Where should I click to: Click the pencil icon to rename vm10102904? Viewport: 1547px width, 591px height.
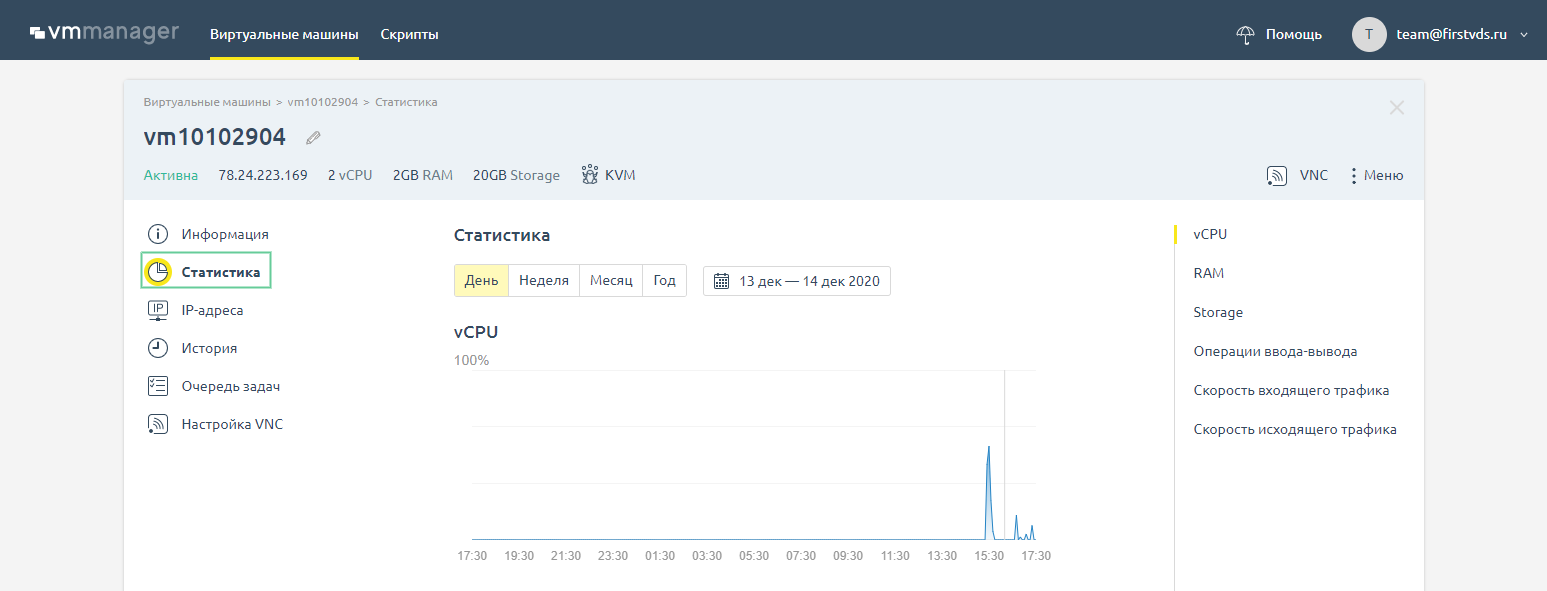coord(313,138)
